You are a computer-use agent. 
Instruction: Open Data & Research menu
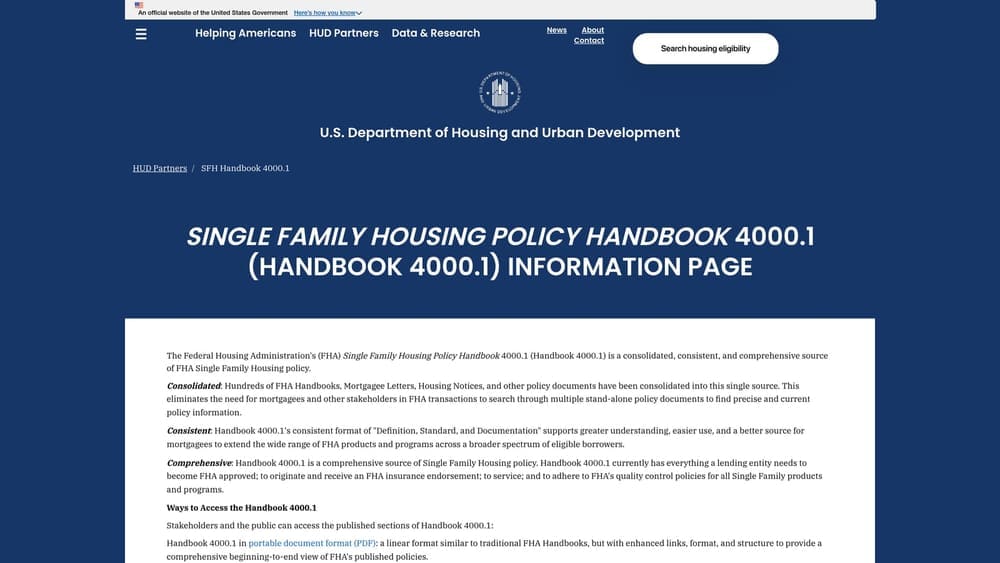coord(436,33)
